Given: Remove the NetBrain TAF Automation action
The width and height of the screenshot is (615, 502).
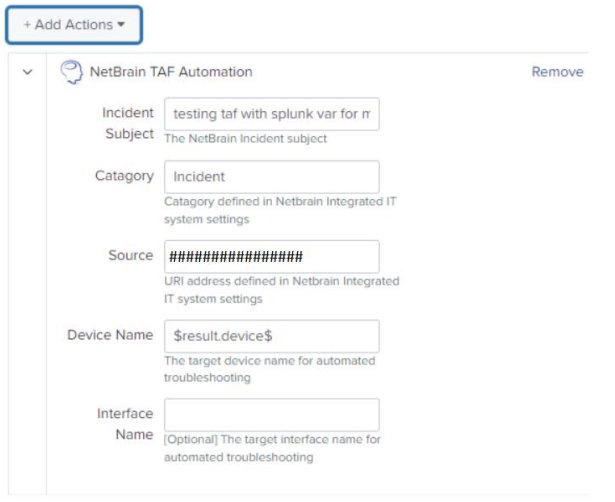Looking at the screenshot, I should pyautogui.click(x=557, y=72).
